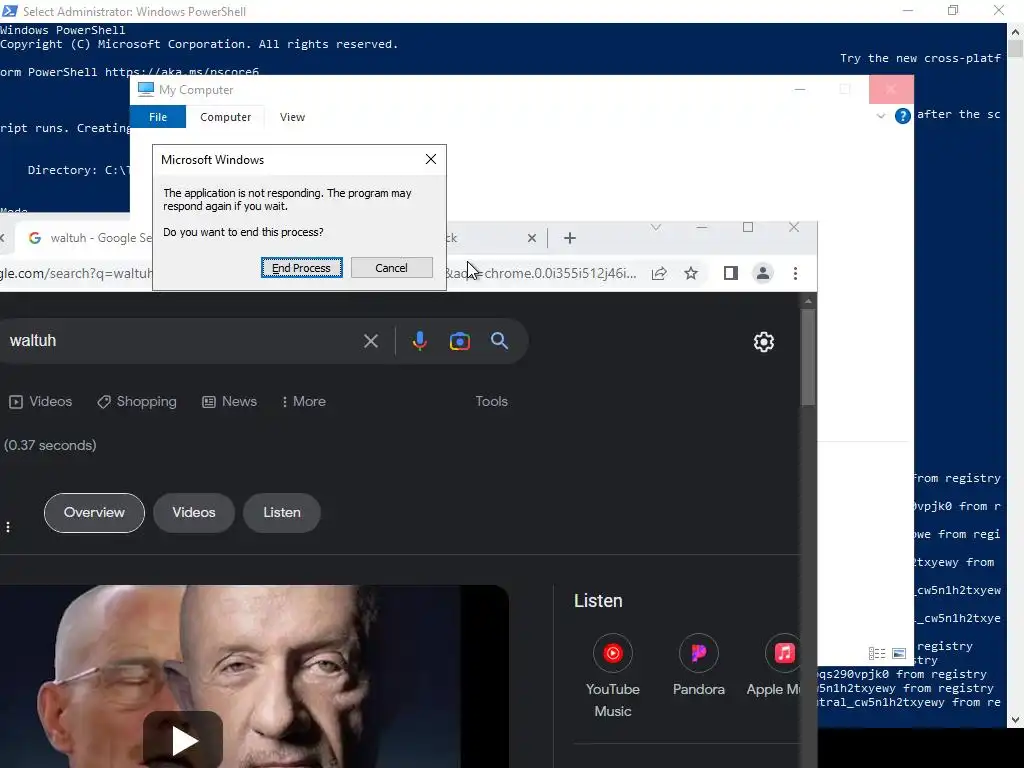The width and height of the screenshot is (1024, 768).
Task: Open the knowledge panel three-dot menu
Action: tap(8, 527)
